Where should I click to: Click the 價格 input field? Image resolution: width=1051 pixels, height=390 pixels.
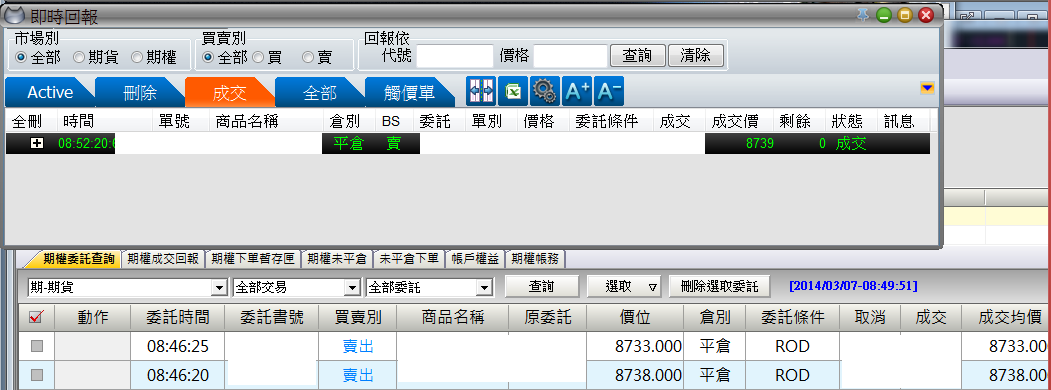point(570,56)
